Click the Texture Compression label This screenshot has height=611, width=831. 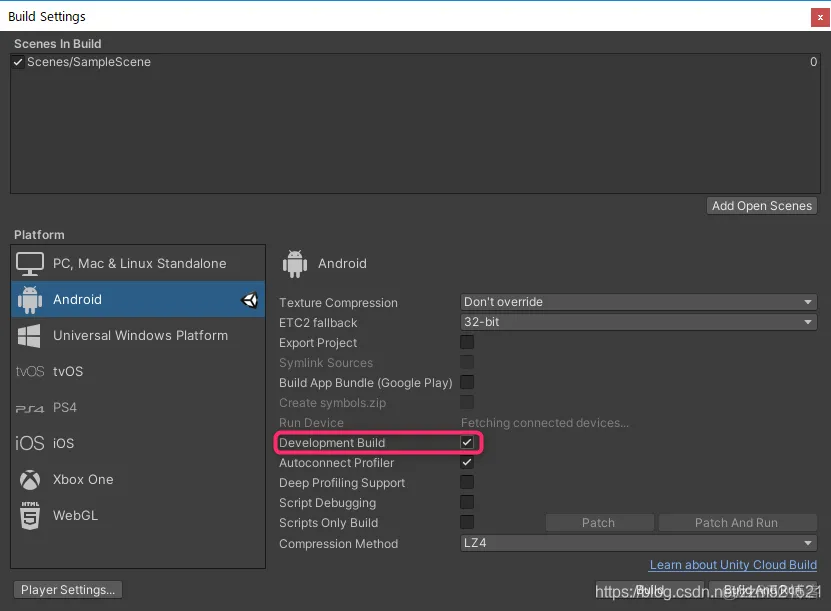[338, 303]
